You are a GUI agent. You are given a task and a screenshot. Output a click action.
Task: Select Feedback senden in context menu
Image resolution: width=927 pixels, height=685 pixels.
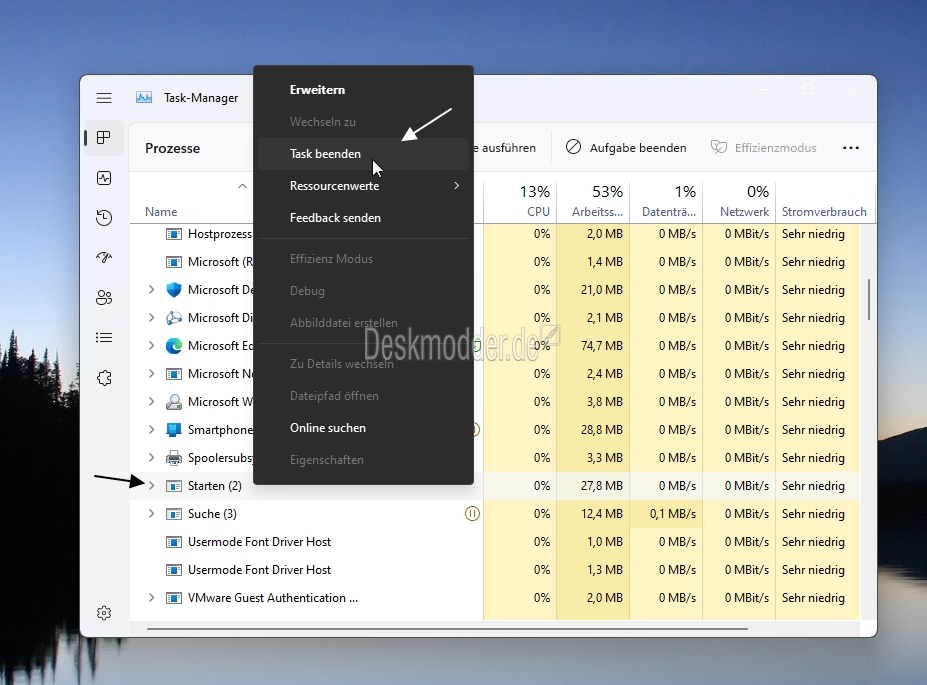click(363, 217)
